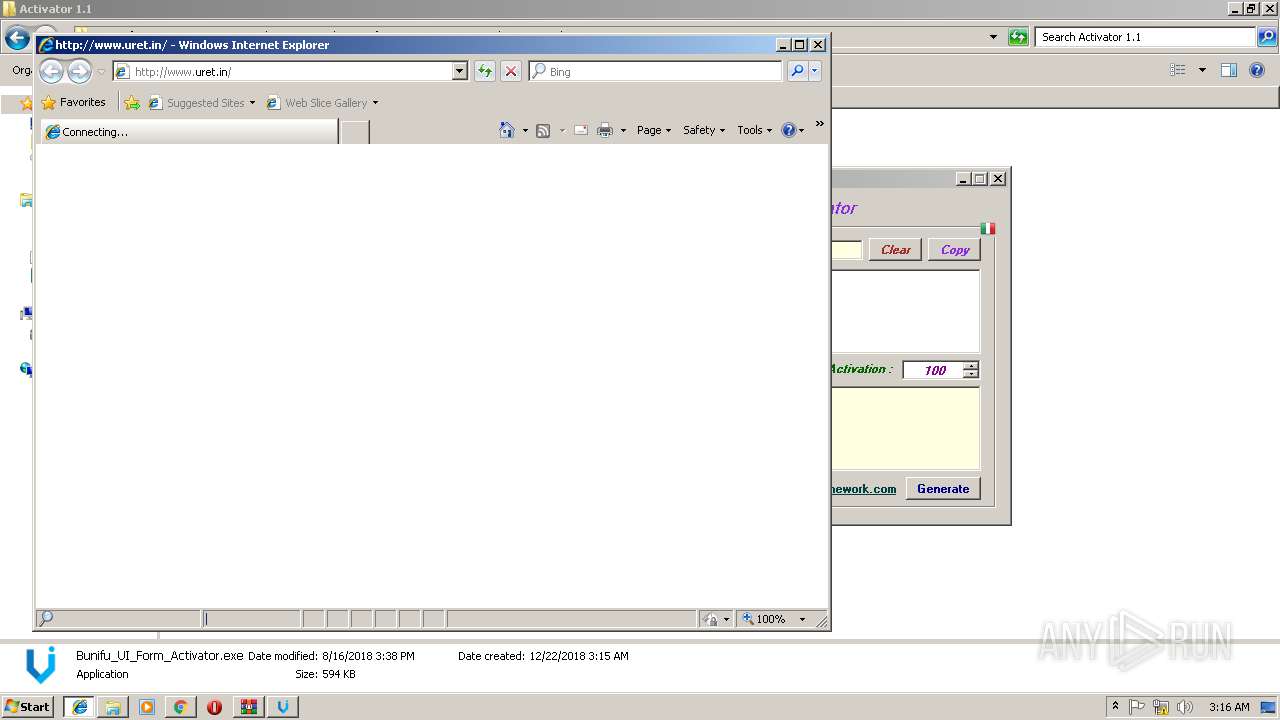The width and height of the screenshot is (1280, 720).
Task: Click the Chrome taskbar icon
Action: tap(181, 707)
